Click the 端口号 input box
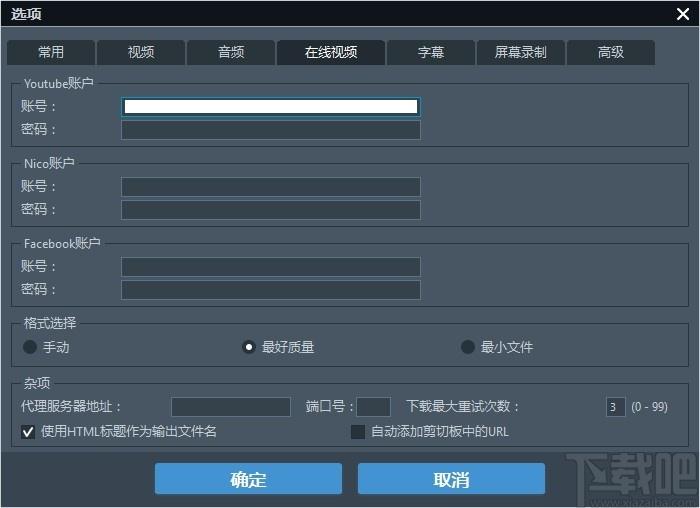 (374, 407)
